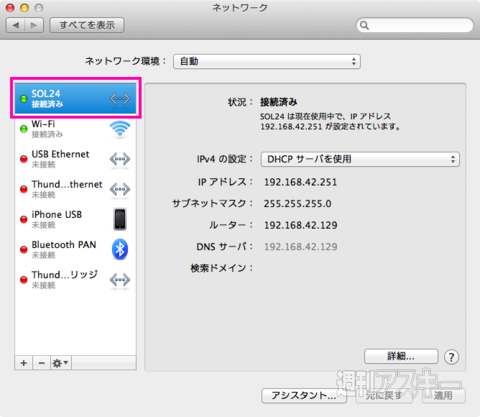The image size is (480, 417).
Task: Select the Bluetooth PAN service
Action: pyautogui.click(x=75, y=249)
